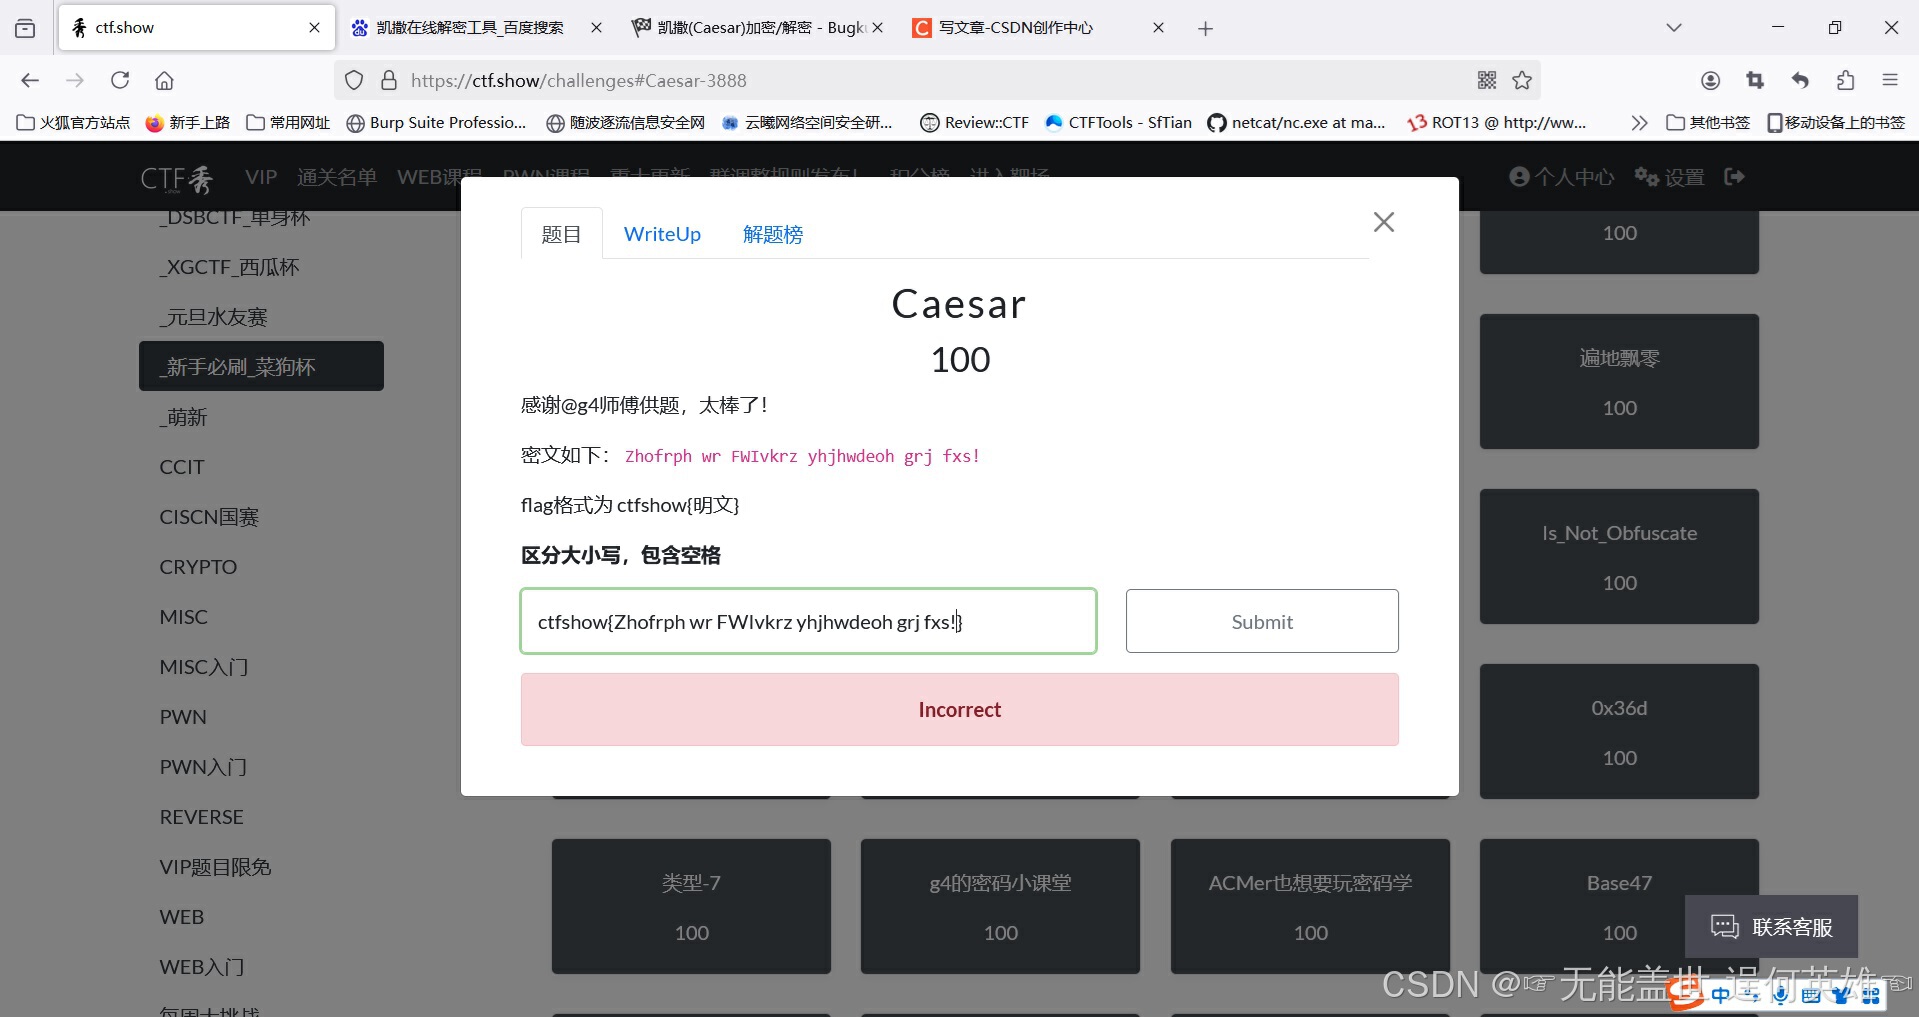
Task: Open 个人中心 in the navbar
Action: coord(1561,177)
